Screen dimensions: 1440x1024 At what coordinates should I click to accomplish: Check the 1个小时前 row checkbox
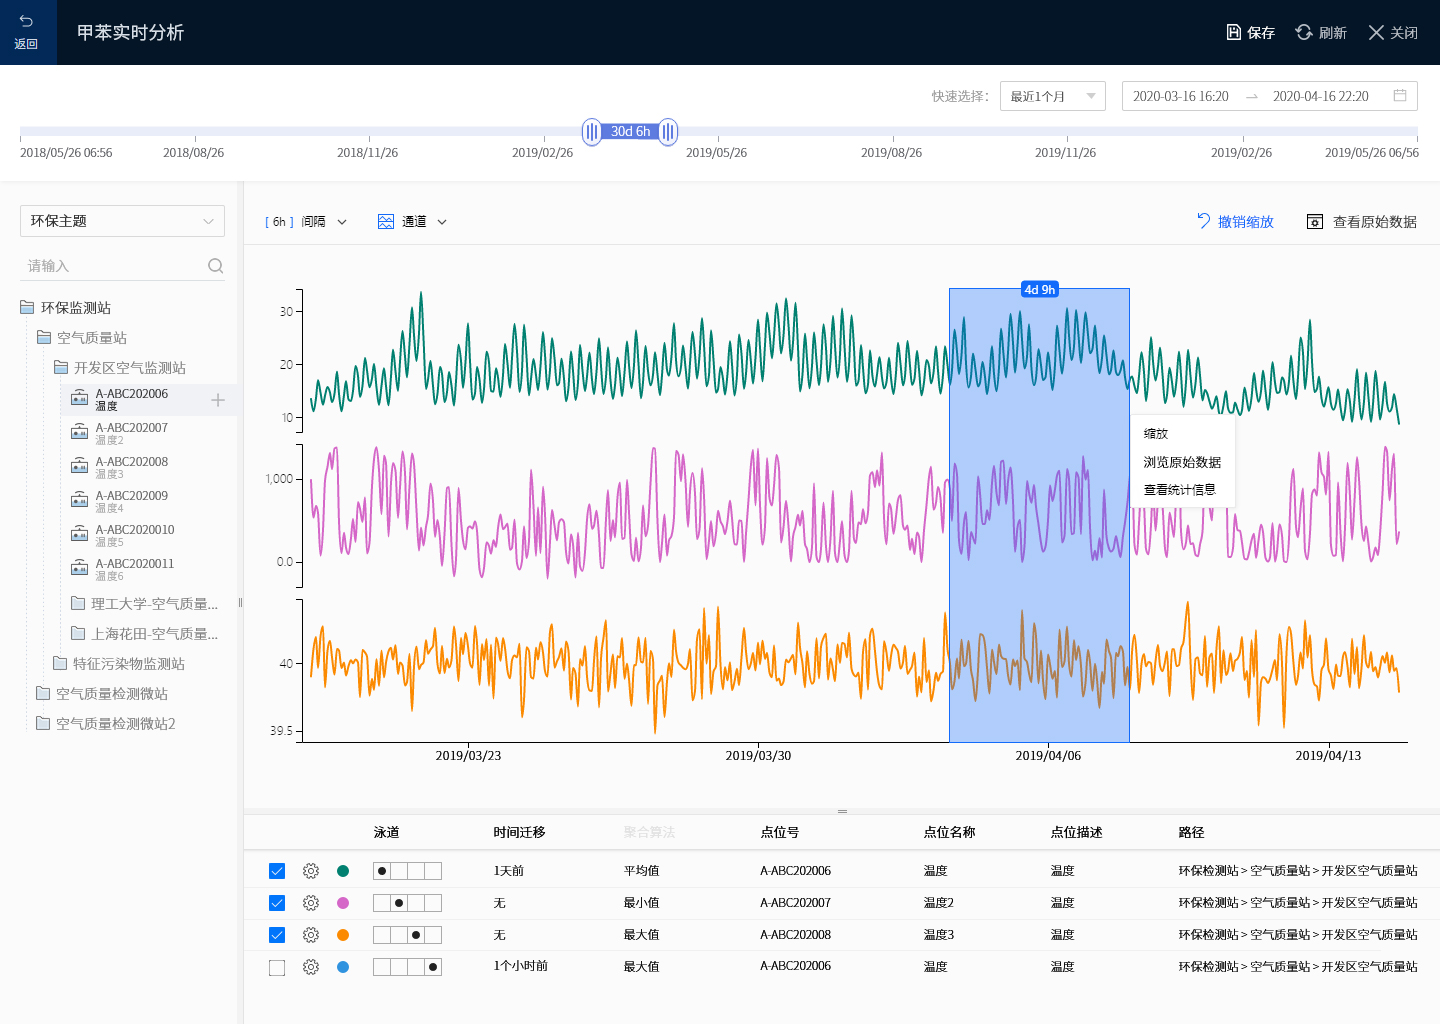tap(277, 967)
